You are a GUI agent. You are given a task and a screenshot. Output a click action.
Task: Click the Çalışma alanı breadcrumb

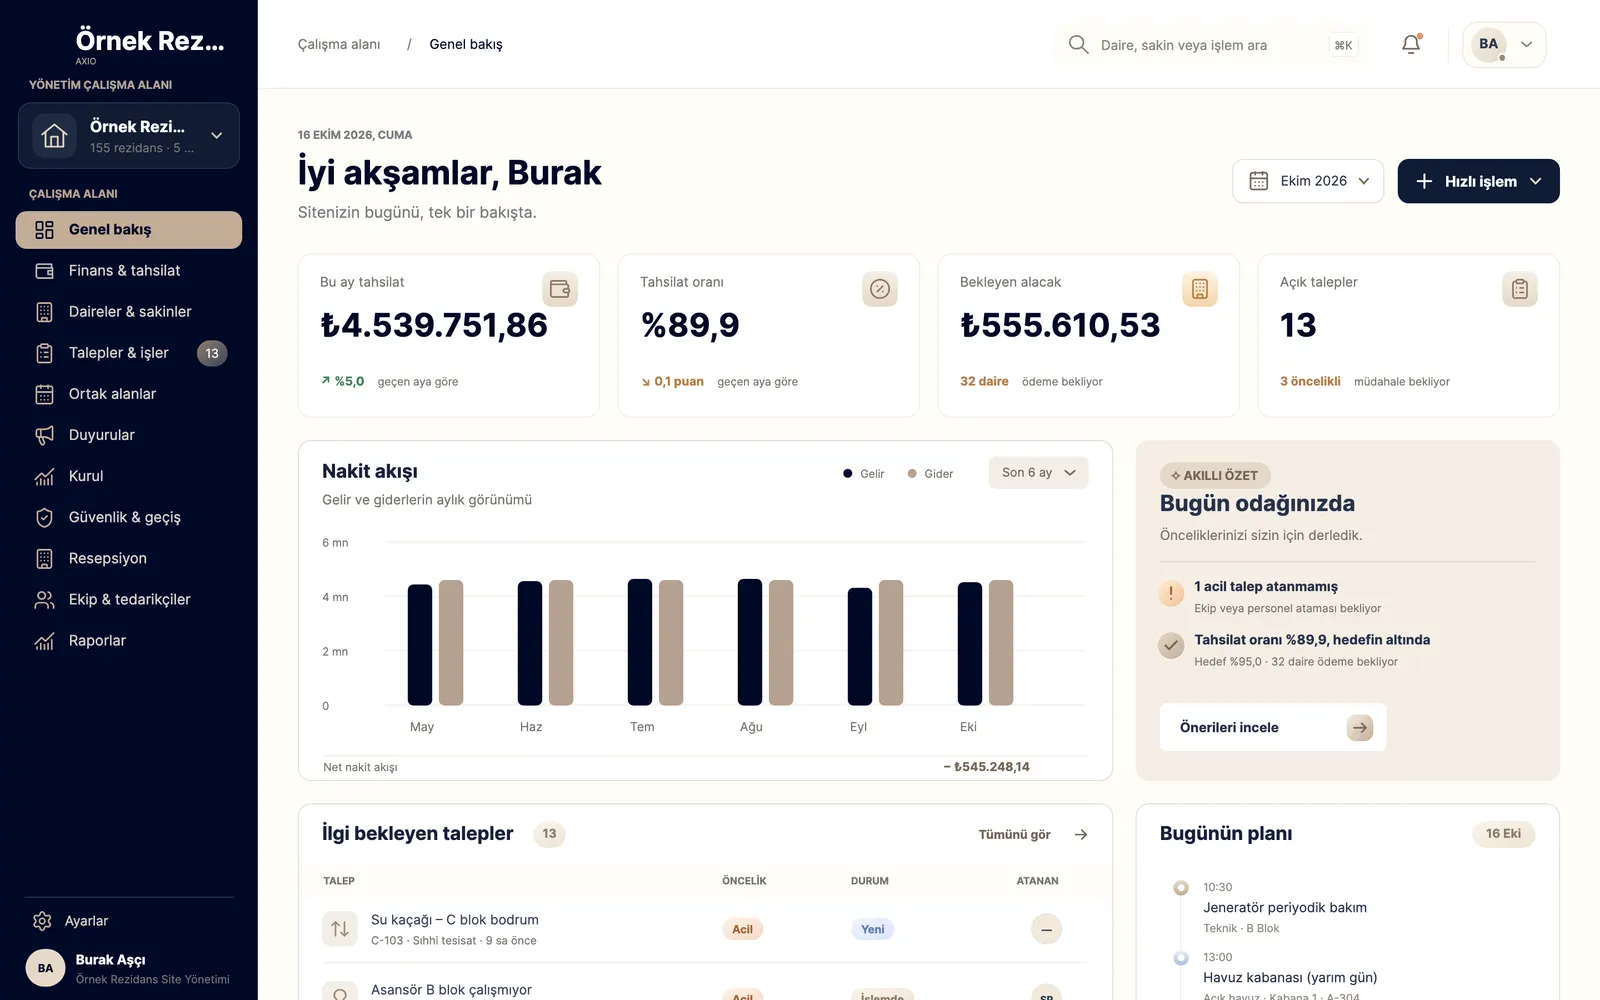[339, 44]
